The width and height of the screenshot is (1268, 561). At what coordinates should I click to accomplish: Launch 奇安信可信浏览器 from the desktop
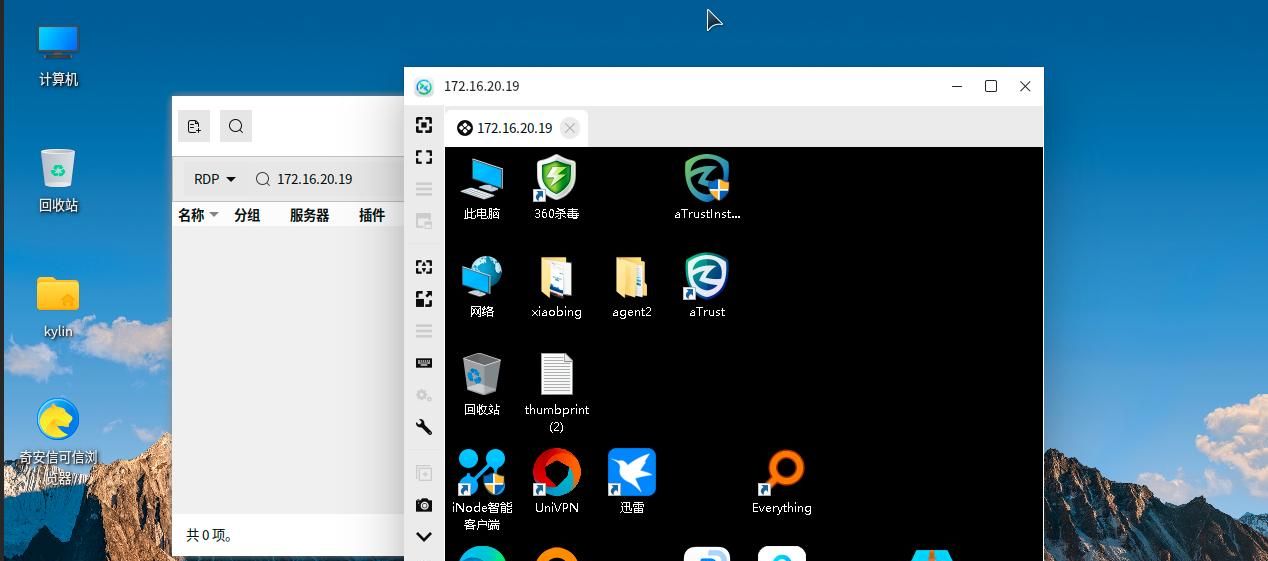(58, 442)
